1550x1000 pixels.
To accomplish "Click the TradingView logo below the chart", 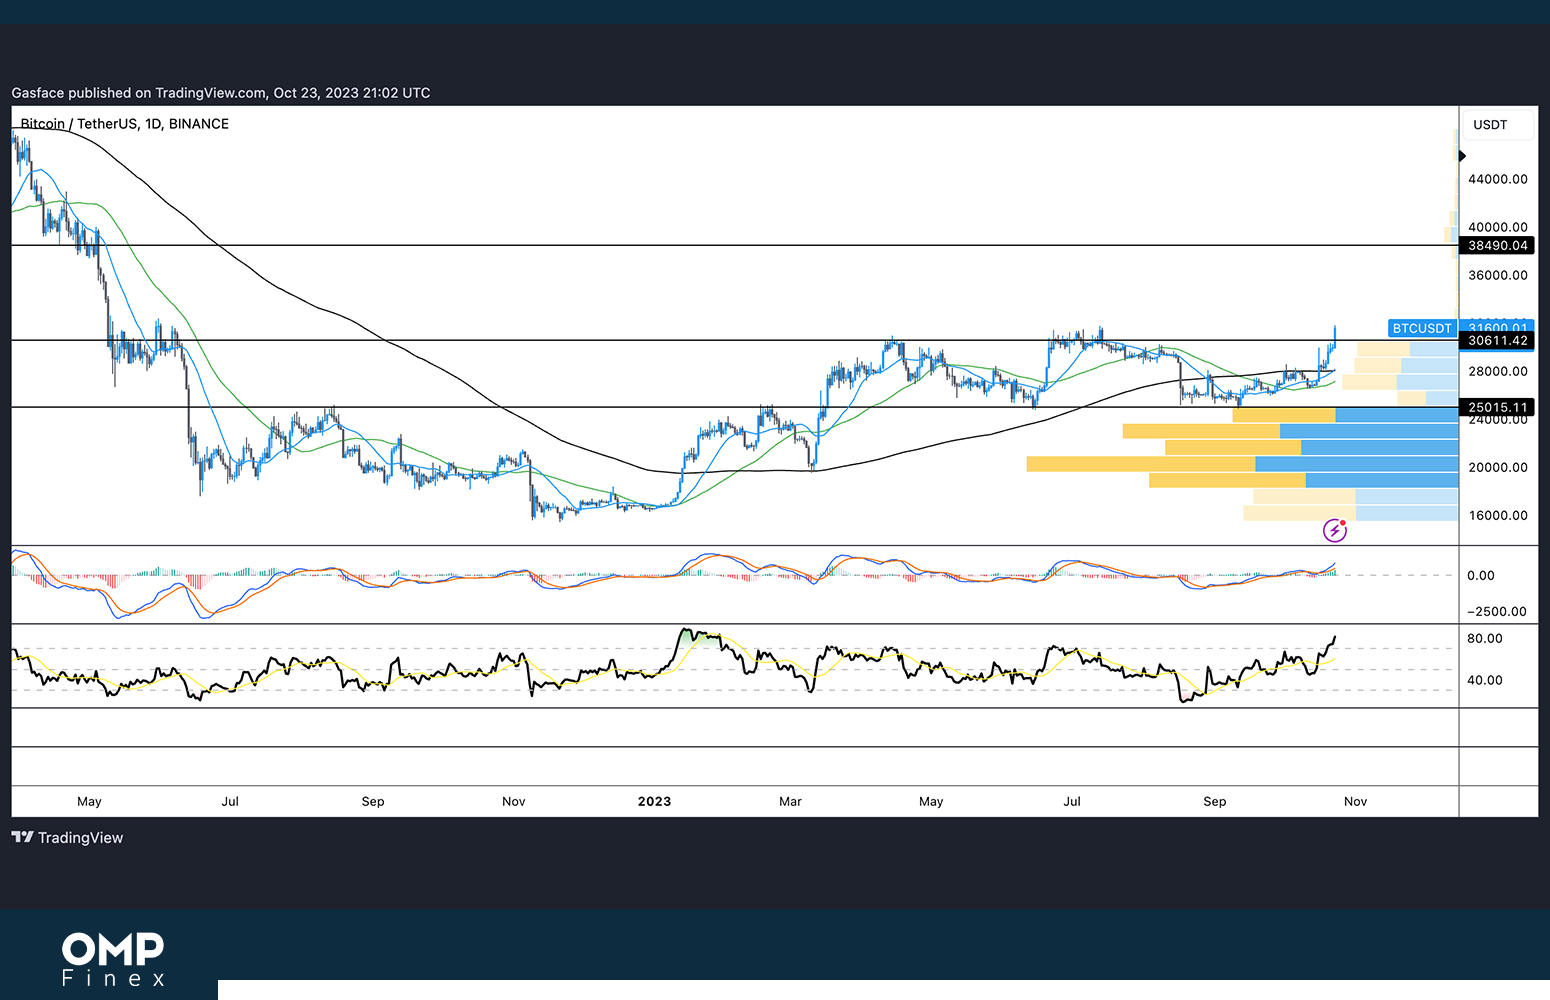I will coord(67,838).
